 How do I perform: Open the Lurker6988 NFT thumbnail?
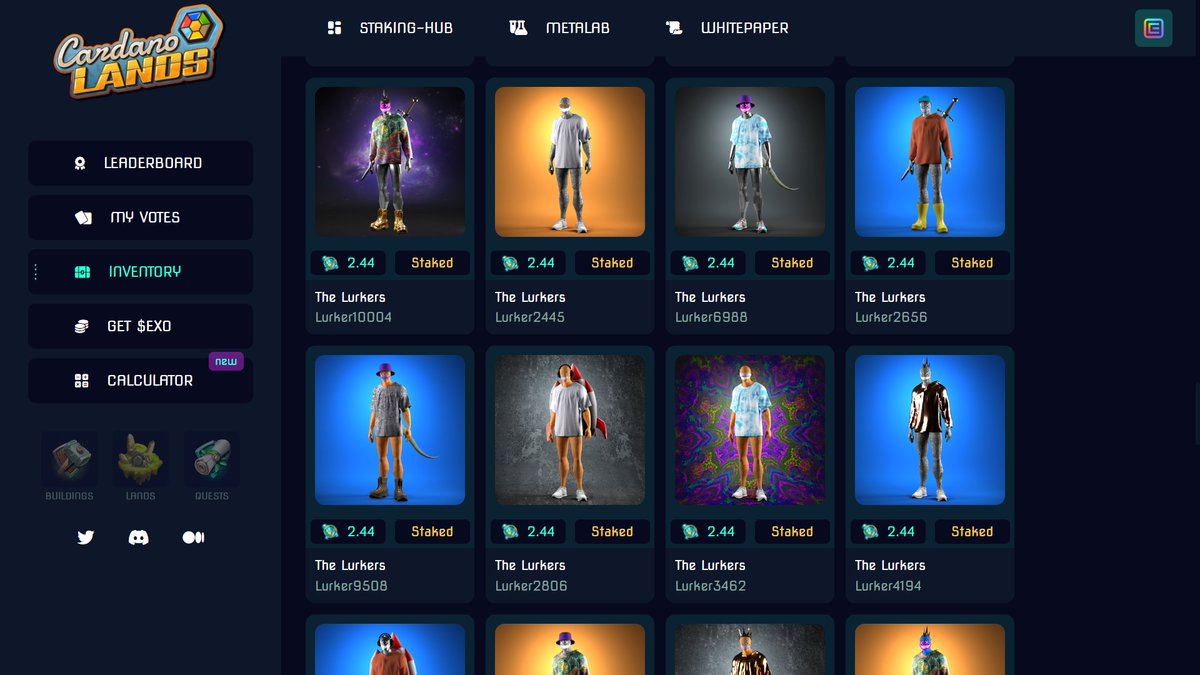tap(750, 162)
